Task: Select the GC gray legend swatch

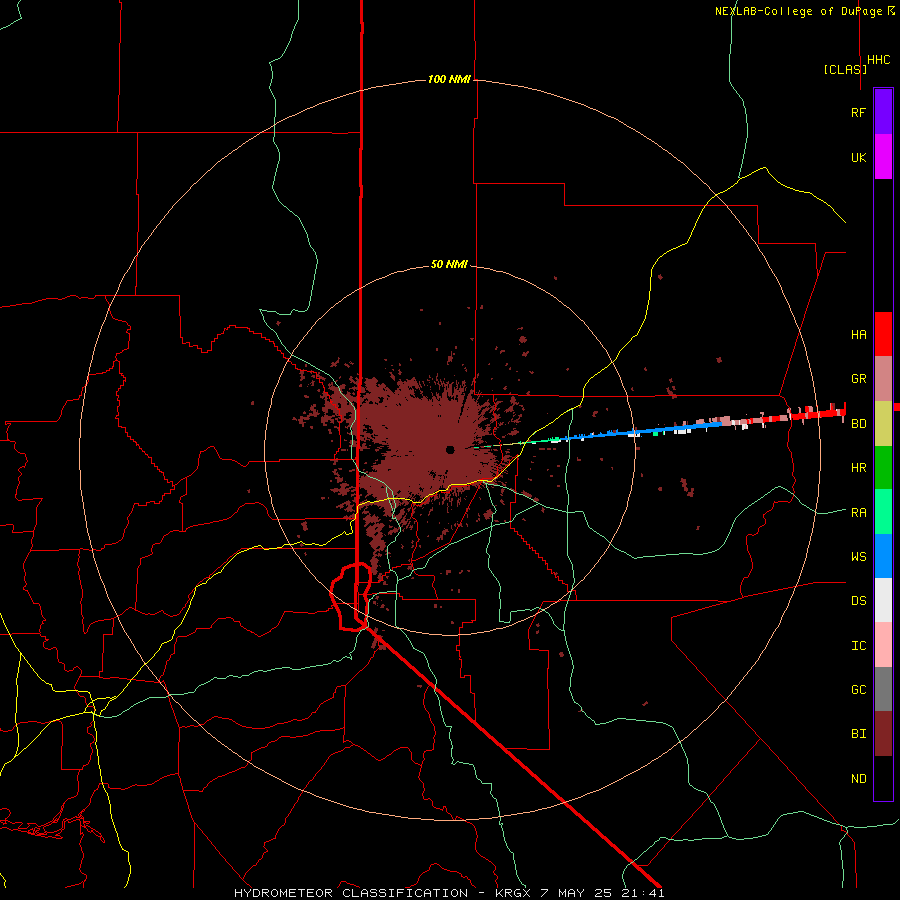Action: [x=883, y=689]
